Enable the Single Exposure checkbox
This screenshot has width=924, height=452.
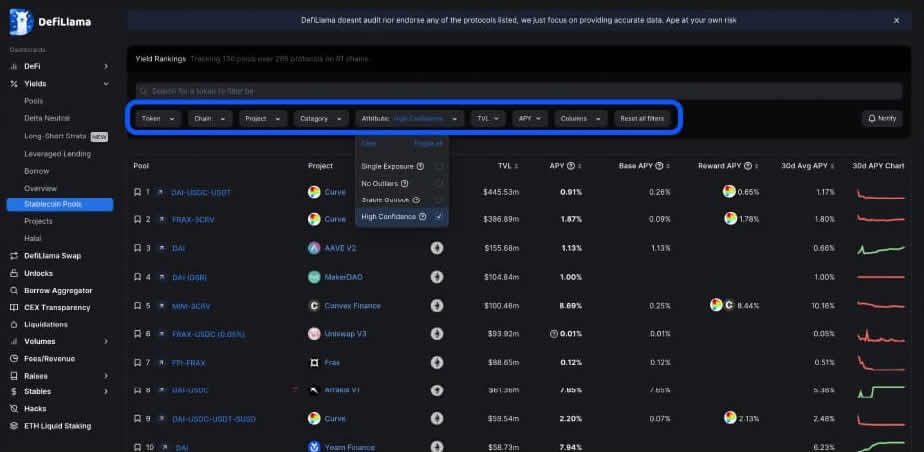click(439, 166)
